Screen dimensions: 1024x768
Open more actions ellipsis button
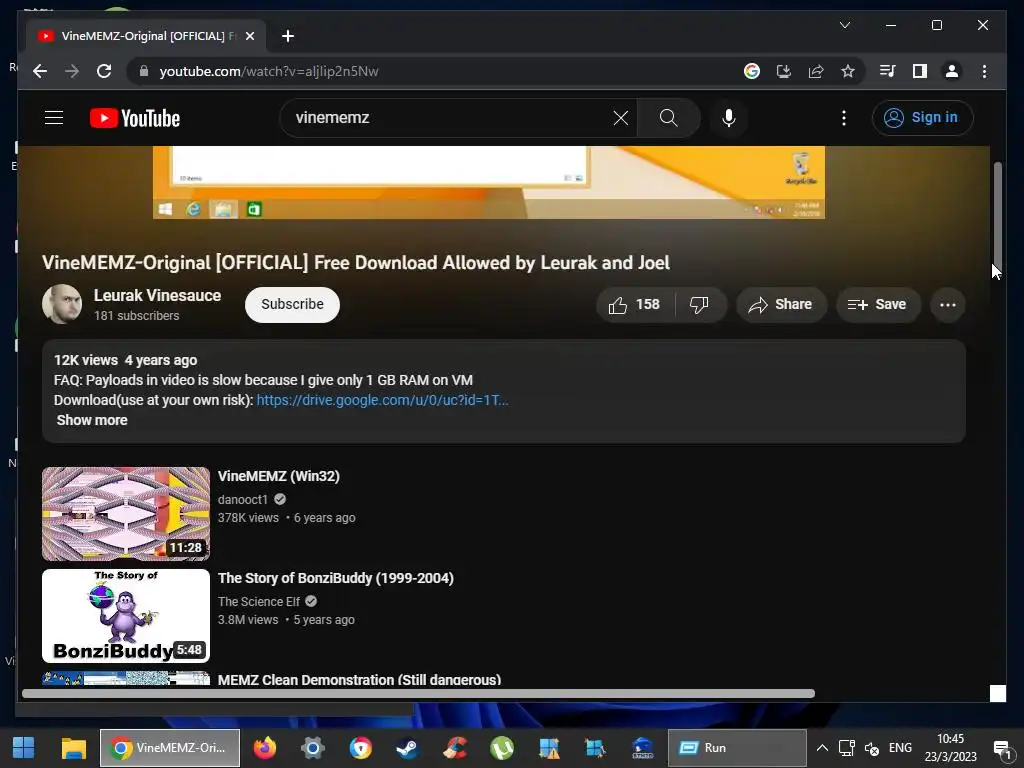click(948, 304)
